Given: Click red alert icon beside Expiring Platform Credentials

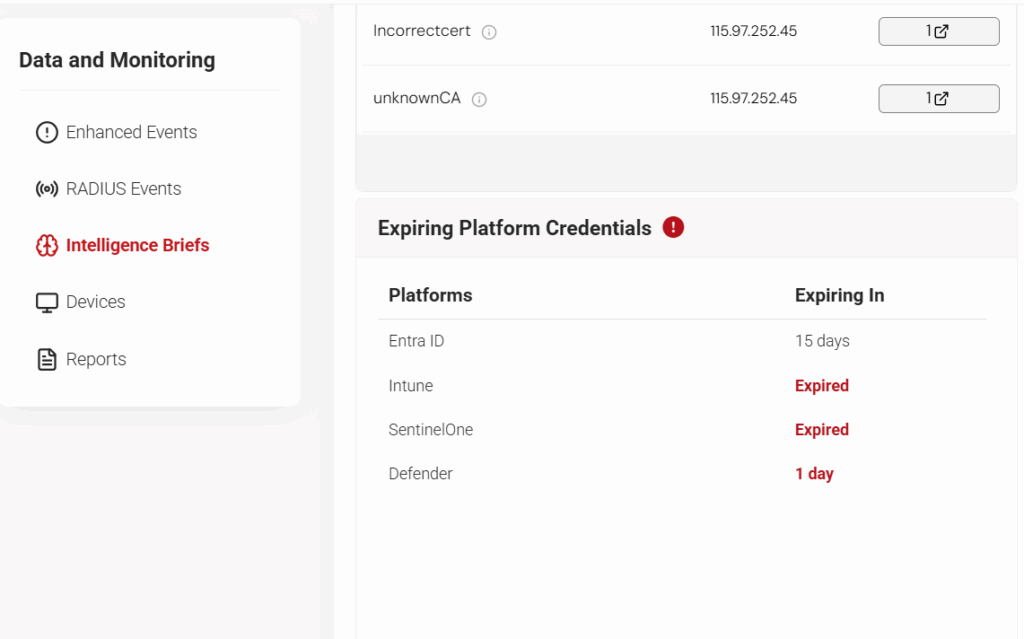Looking at the screenshot, I should click(x=673, y=228).
